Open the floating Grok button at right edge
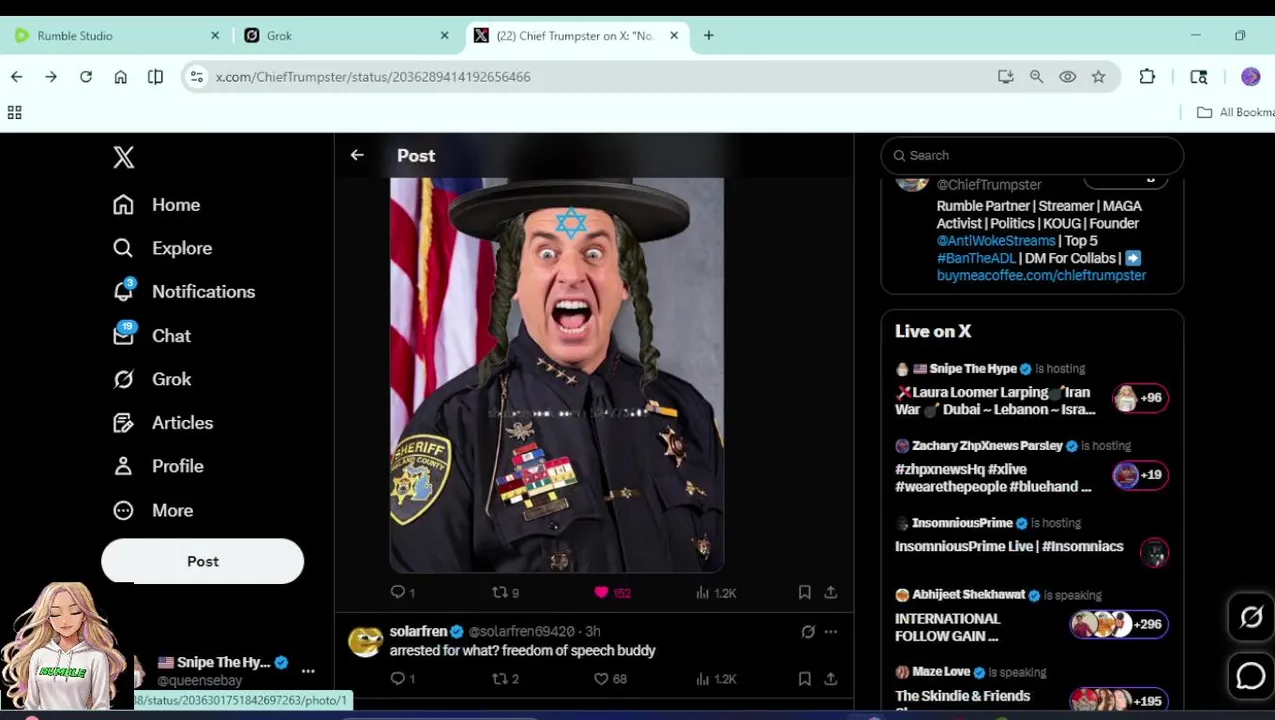The width and height of the screenshot is (1275, 720). coord(1251,618)
